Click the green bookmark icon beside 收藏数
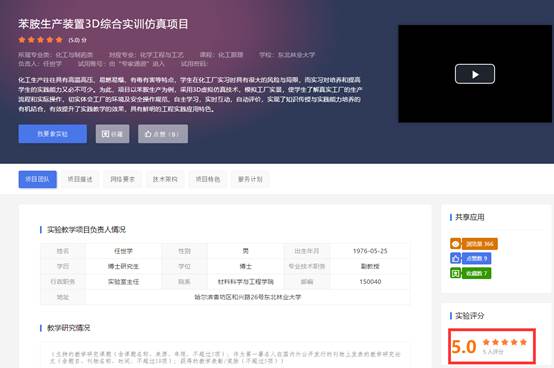Viewport: 554px width, 368px height. pyautogui.click(x=455, y=273)
